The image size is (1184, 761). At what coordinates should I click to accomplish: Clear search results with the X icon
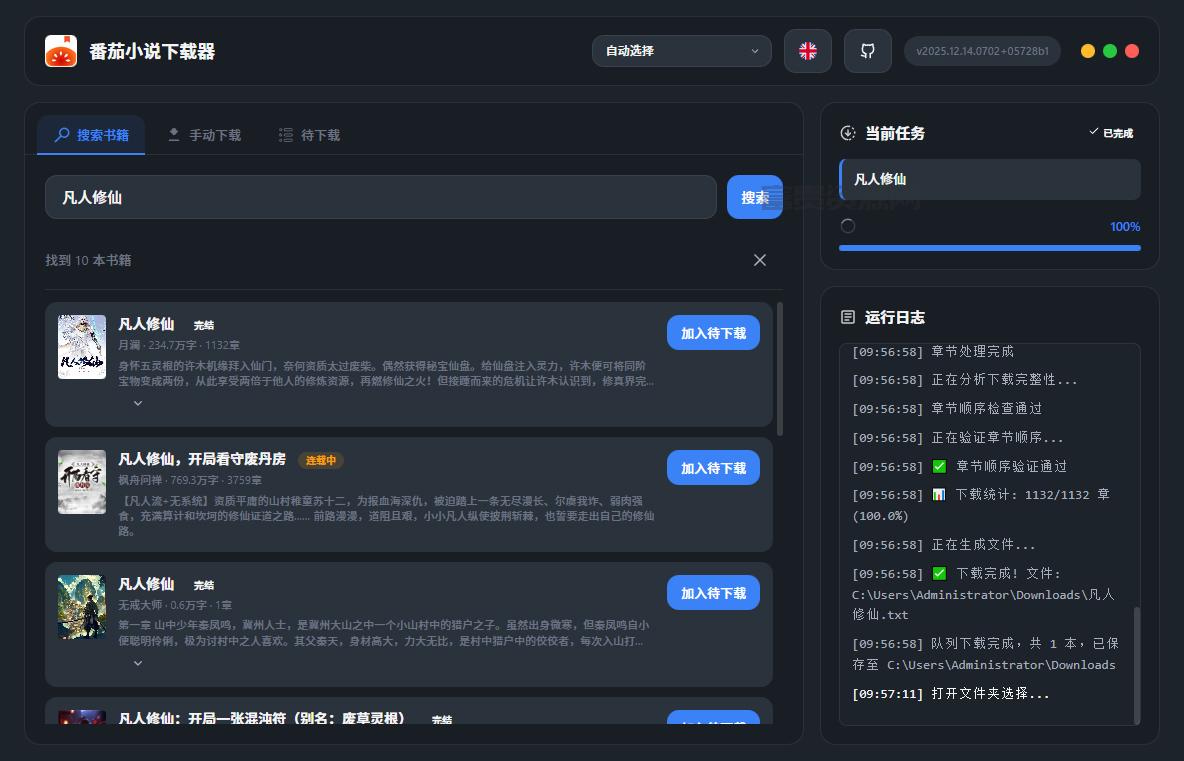[x=760, y=260]
